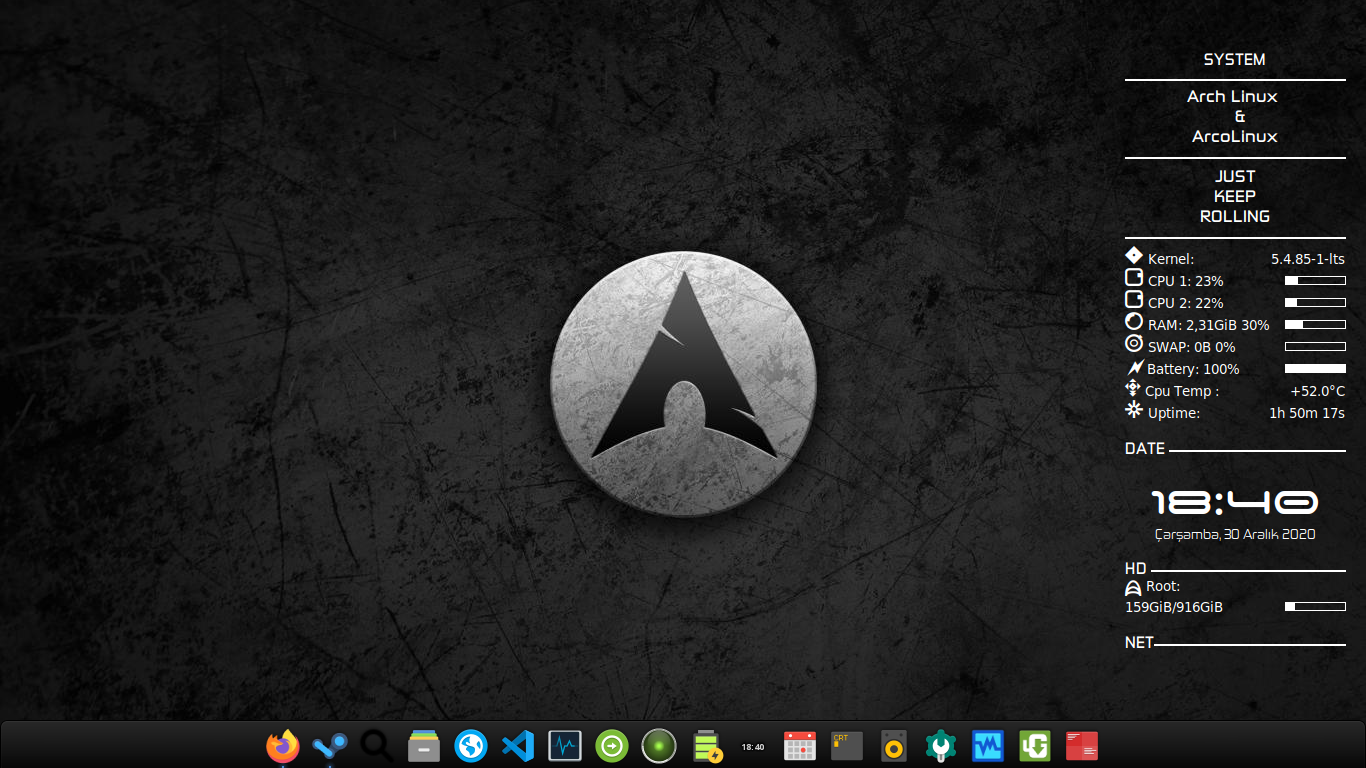Open the file manager drawer icon
The width and height of the screenshot is (1366, 768).
click(x=424, y=746)
